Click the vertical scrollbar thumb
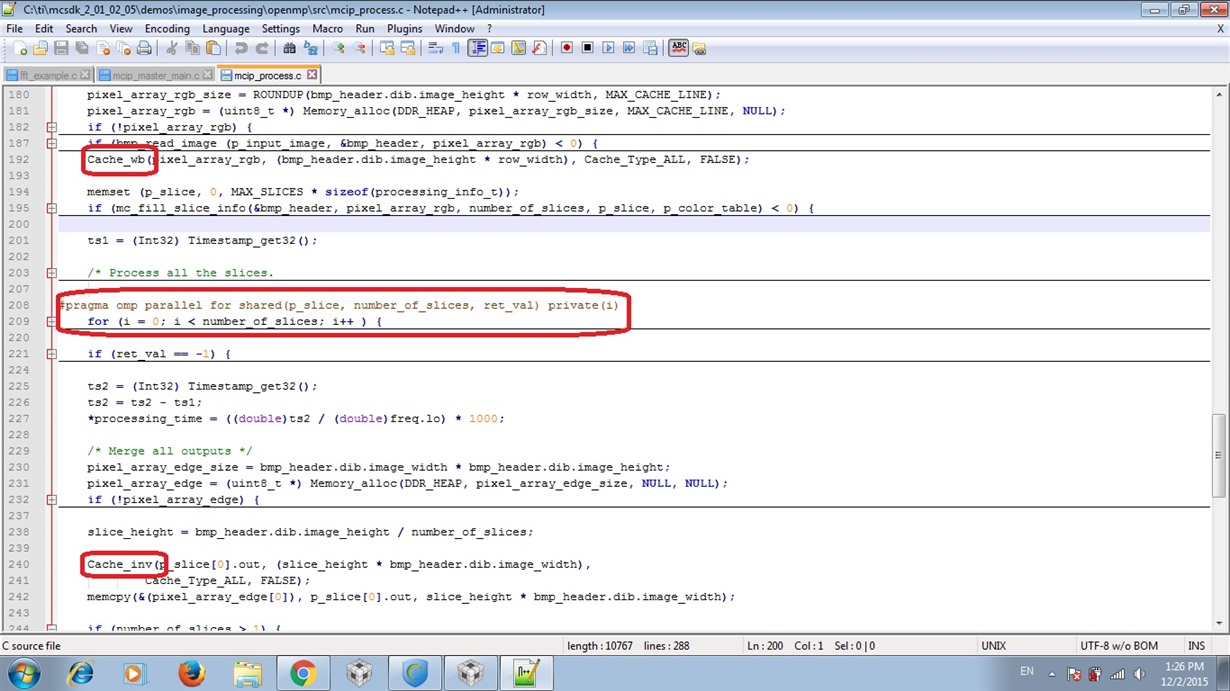The image size is (1230, 691). point(1219,455)
